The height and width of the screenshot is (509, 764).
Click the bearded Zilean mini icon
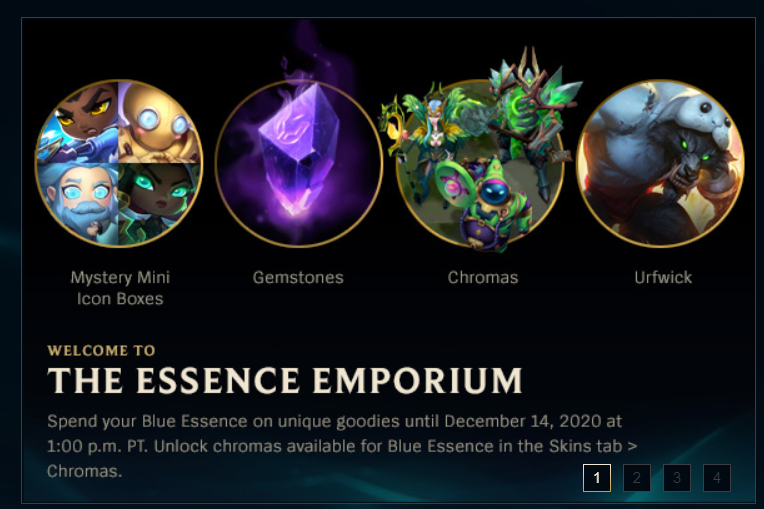coord(80,202)
